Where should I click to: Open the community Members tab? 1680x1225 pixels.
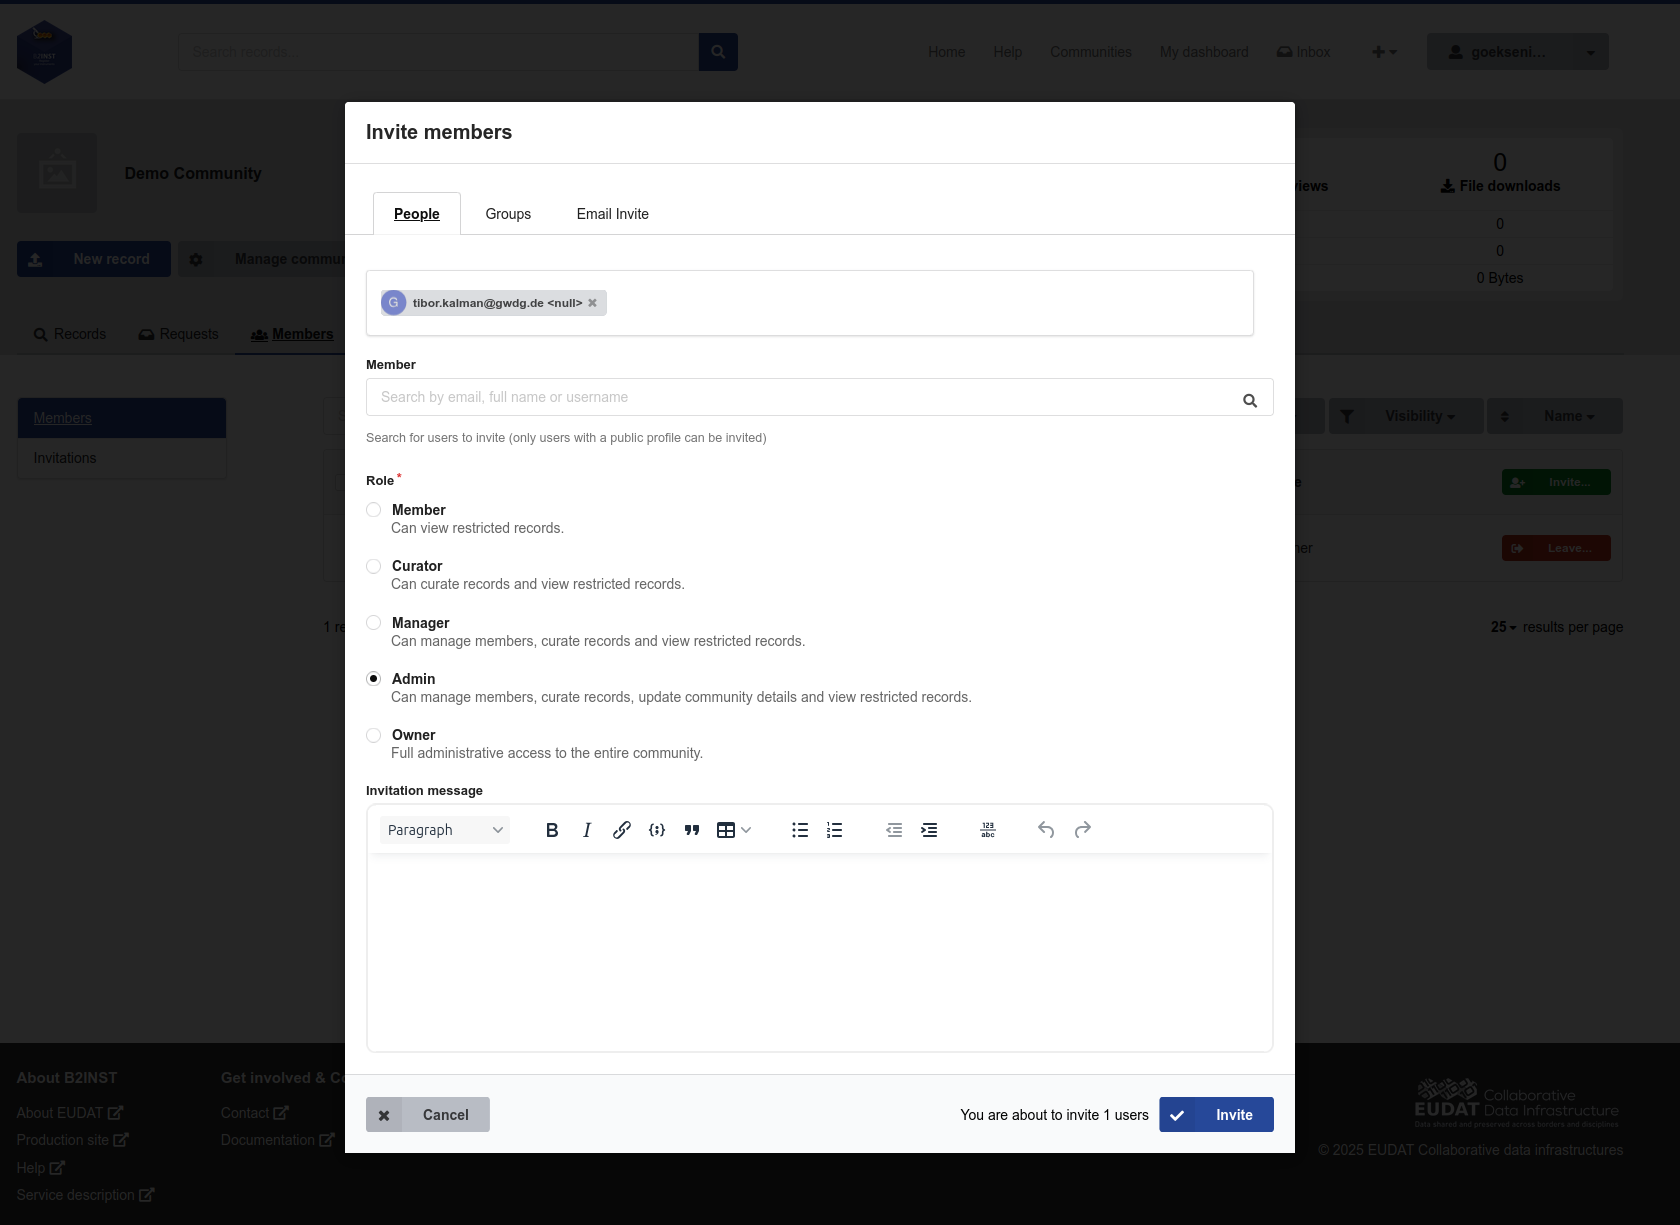292,334
